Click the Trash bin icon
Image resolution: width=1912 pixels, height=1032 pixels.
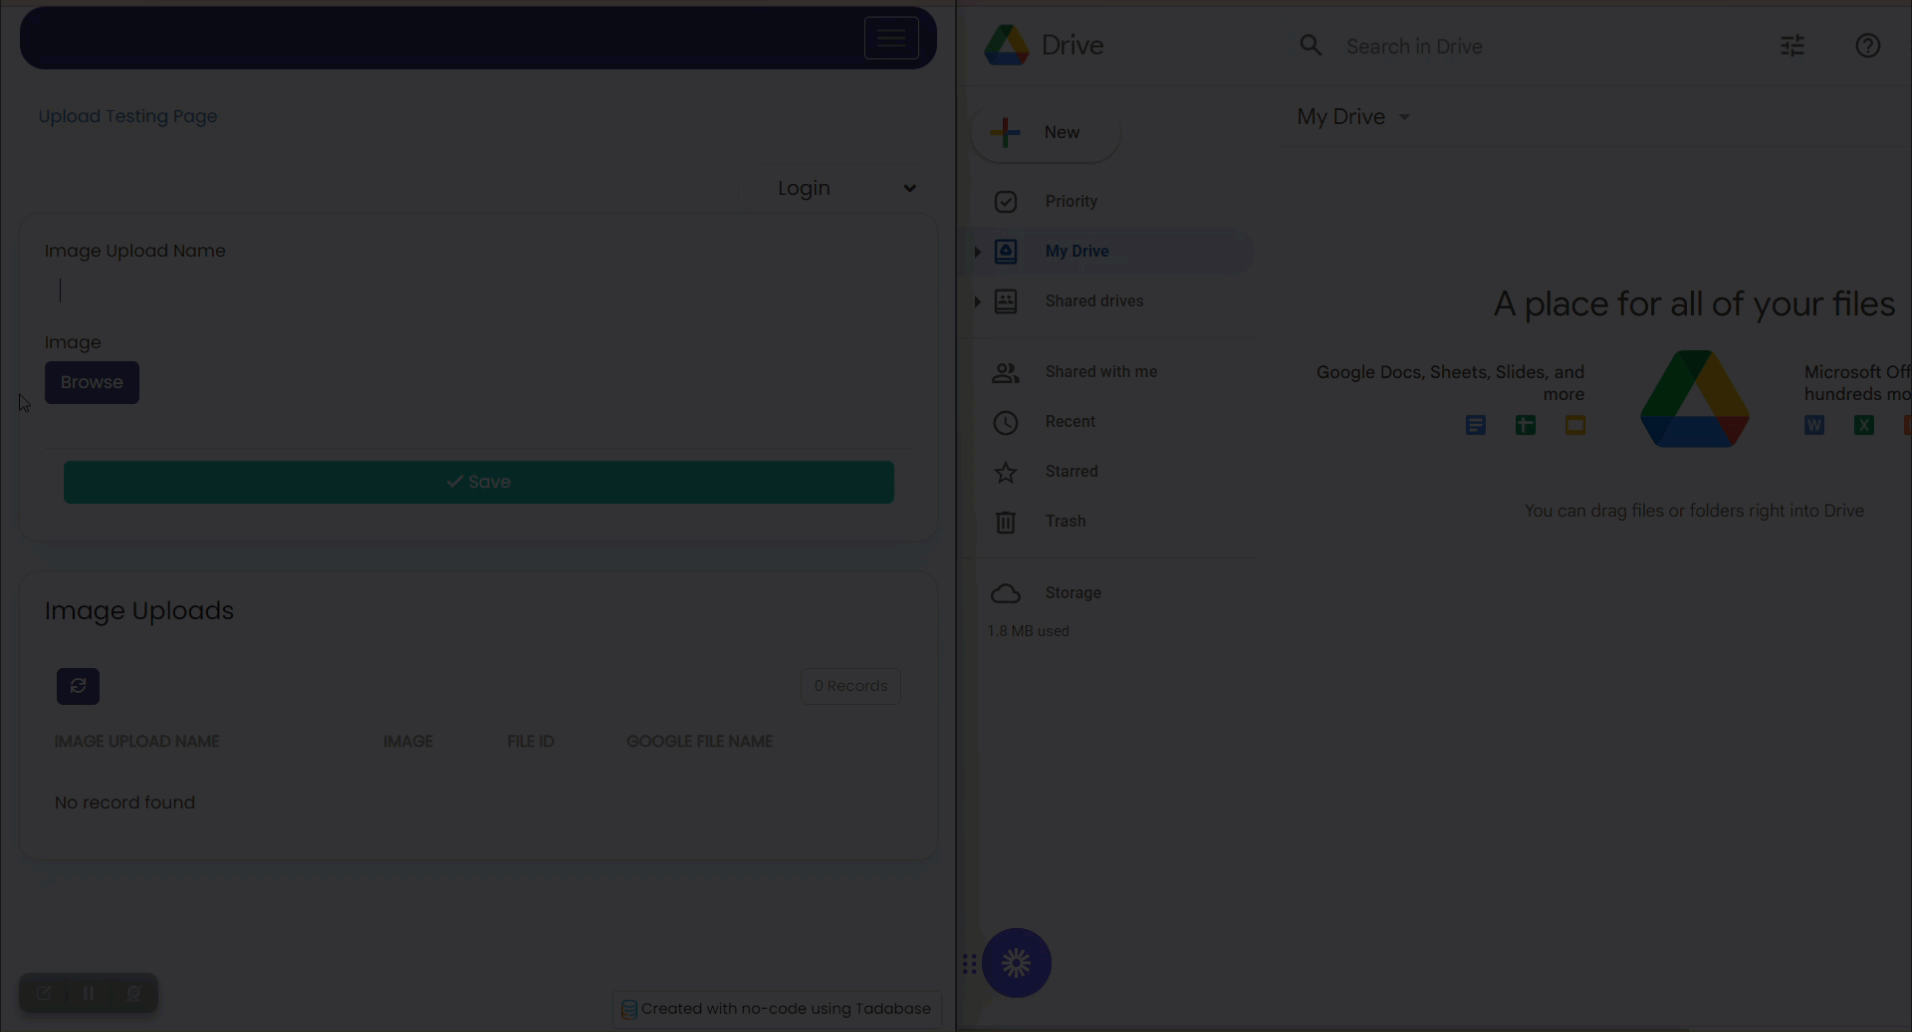coord(1005,522)
